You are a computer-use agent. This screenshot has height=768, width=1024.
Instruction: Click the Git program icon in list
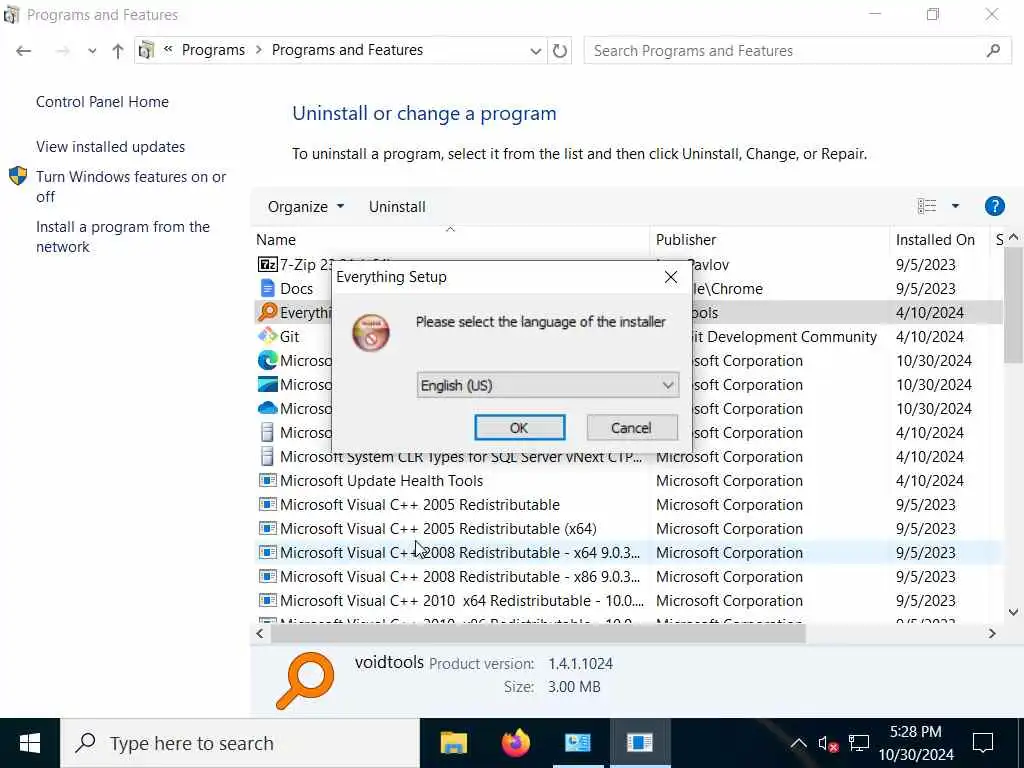tap(268, 336)
